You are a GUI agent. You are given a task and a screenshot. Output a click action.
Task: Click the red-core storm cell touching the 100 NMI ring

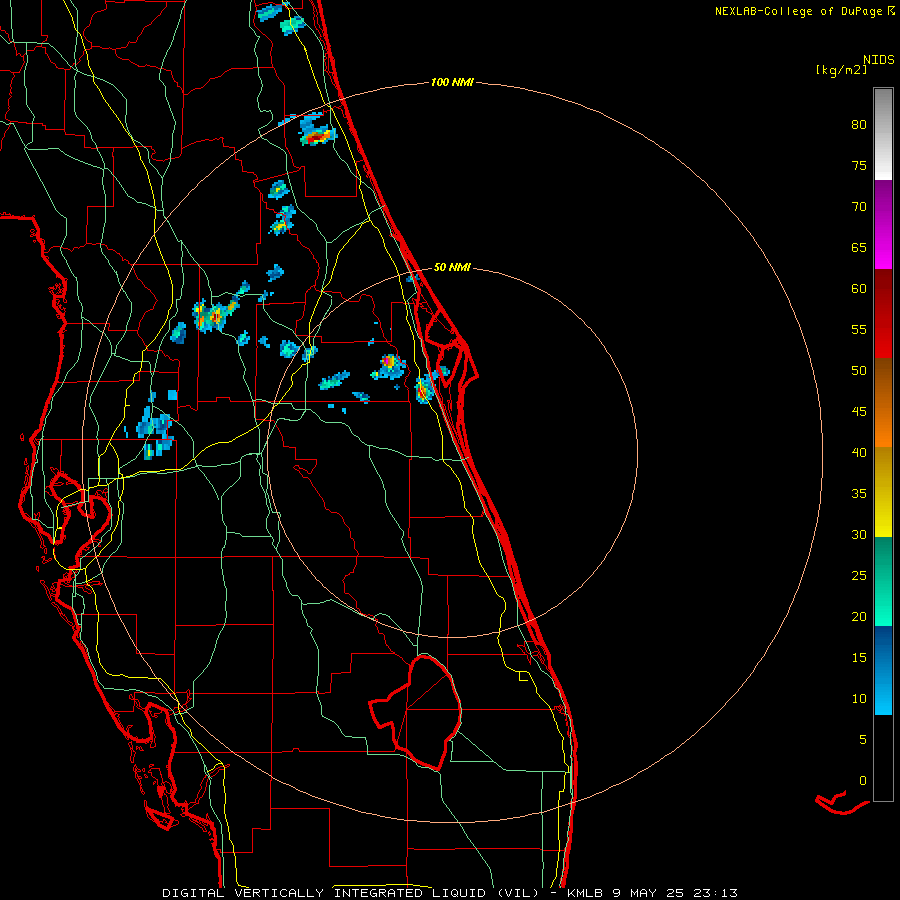[x=316, y=134]
